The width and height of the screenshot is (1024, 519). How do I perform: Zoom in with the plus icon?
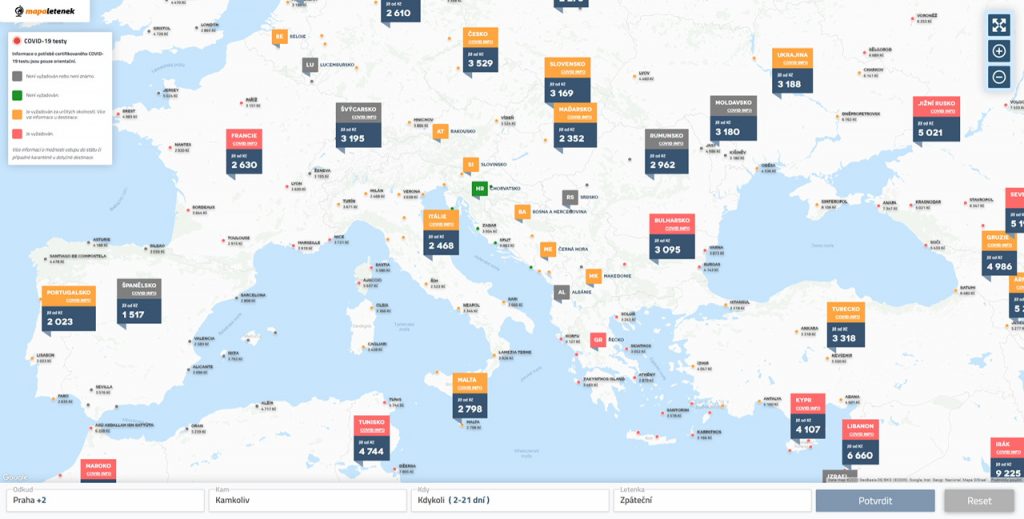point(998,51)
